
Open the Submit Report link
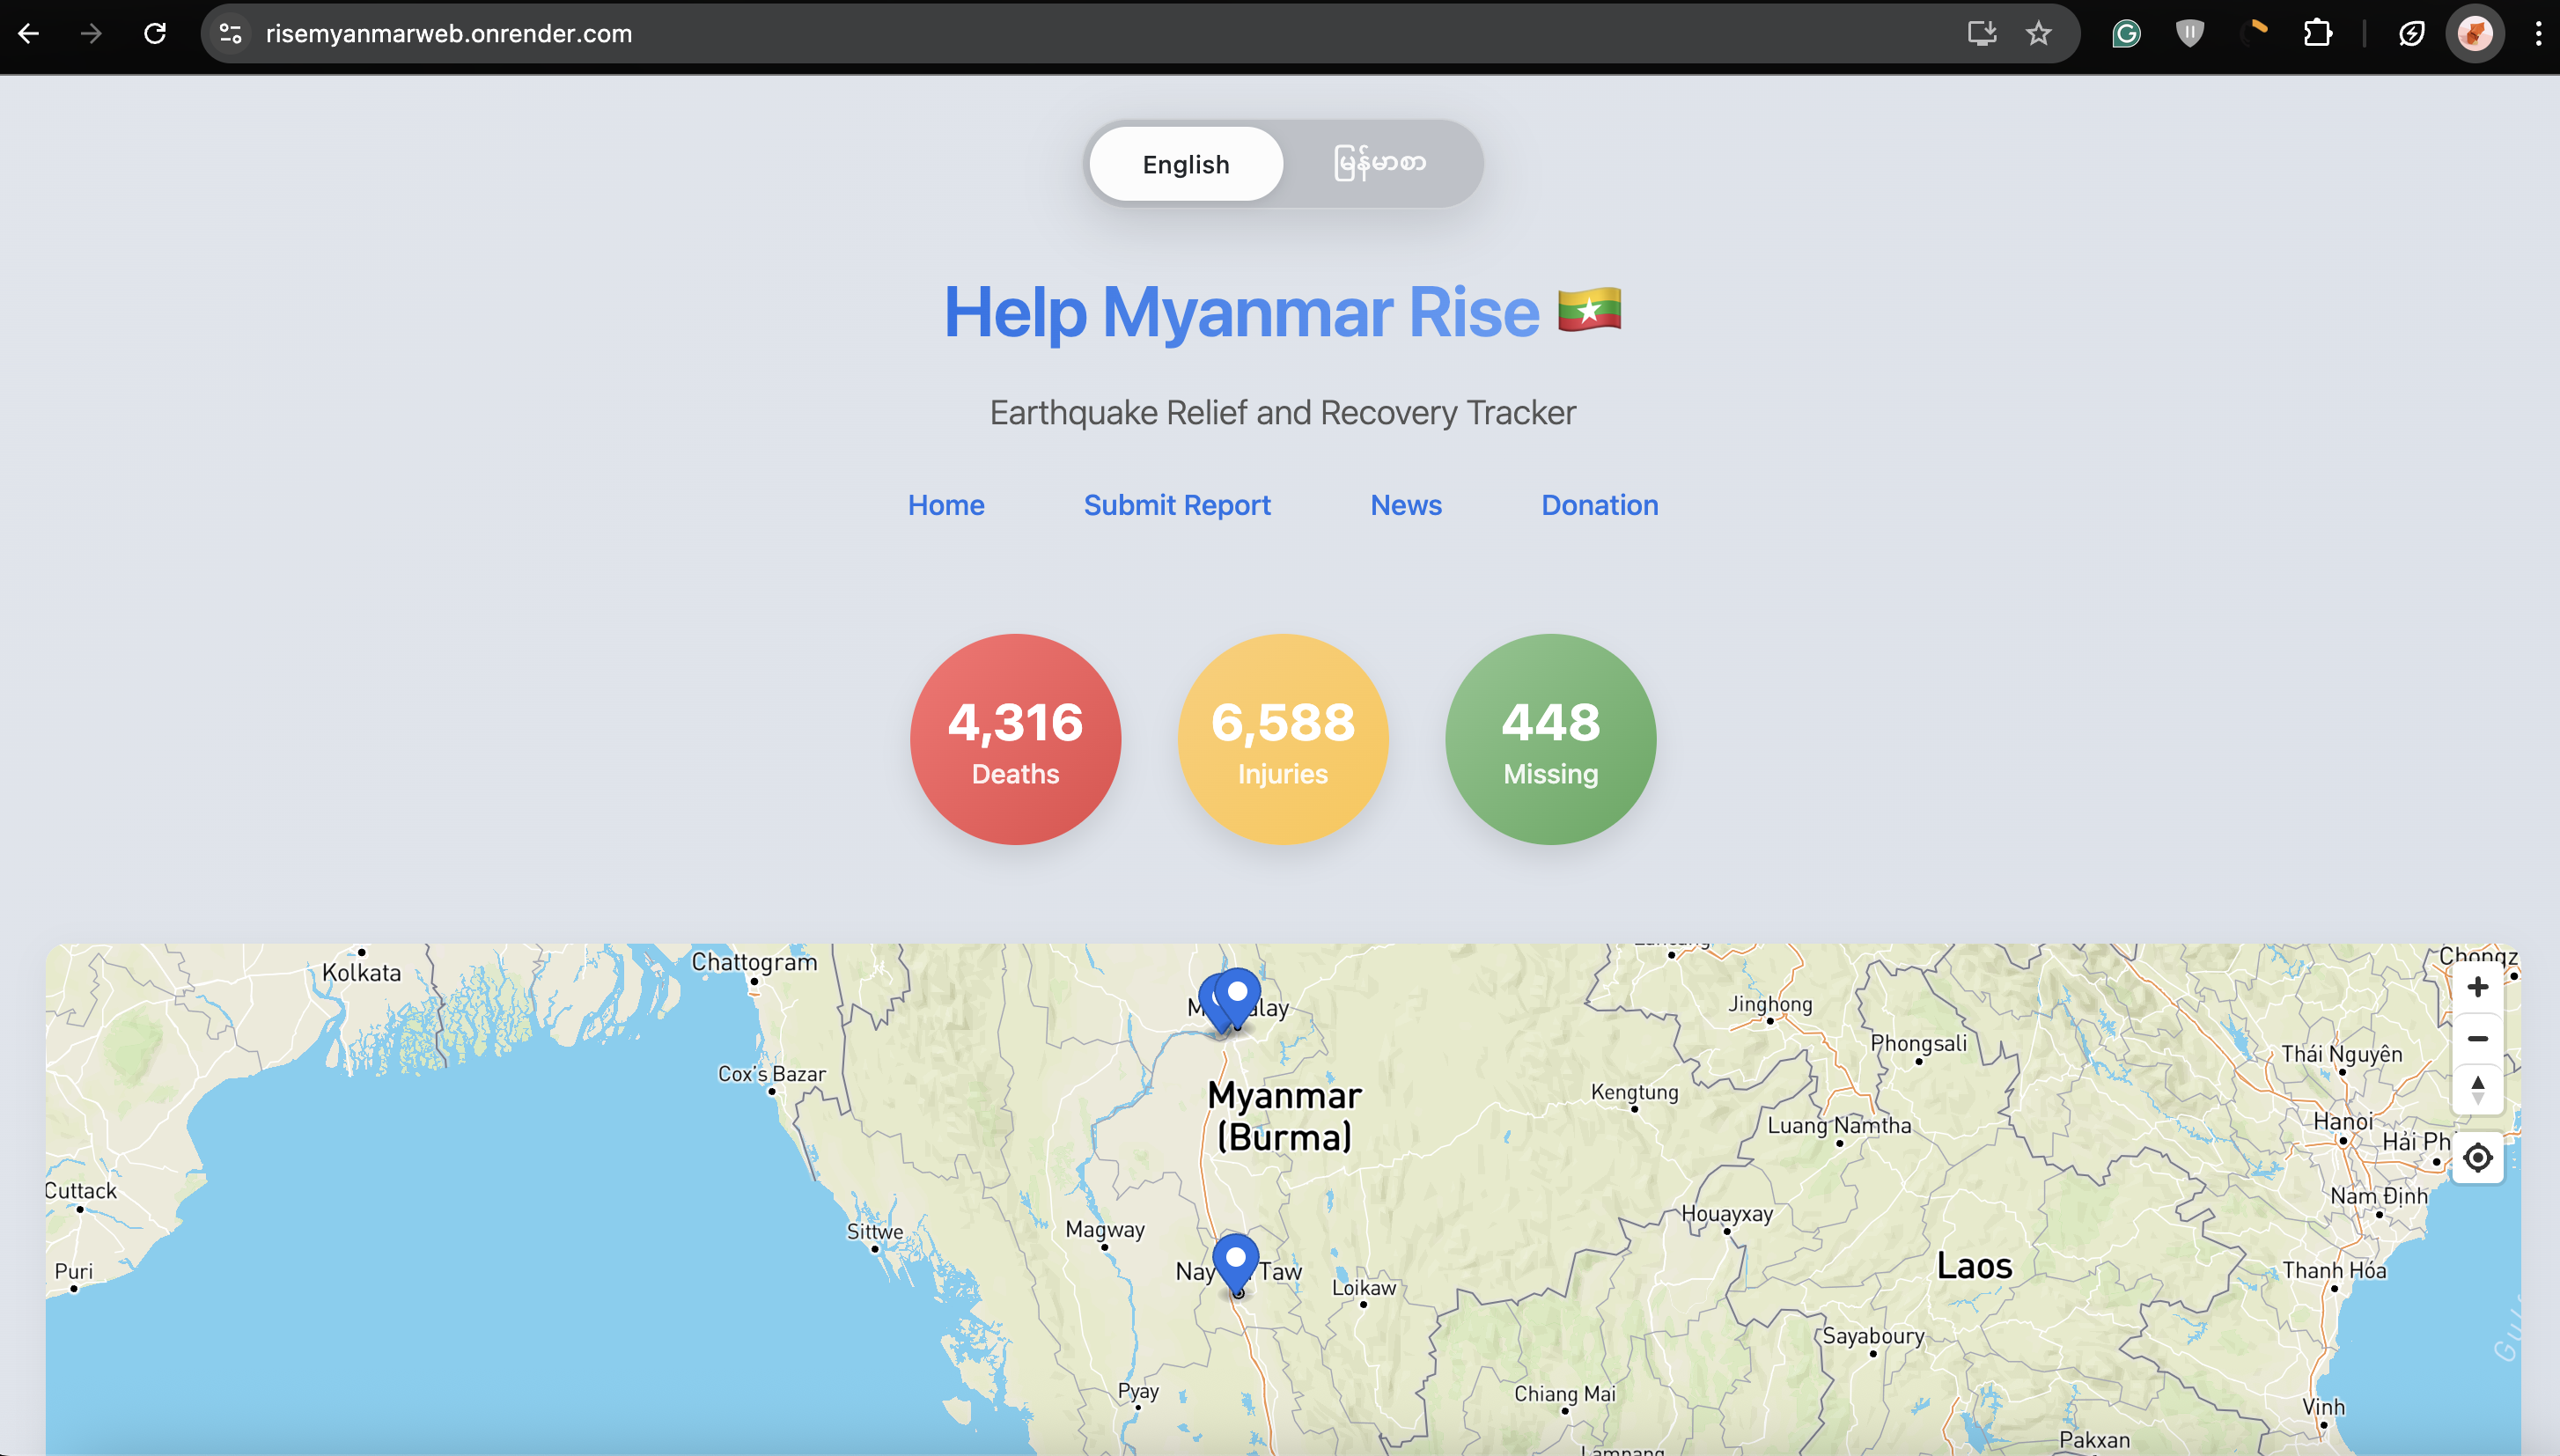point(1177,505)
